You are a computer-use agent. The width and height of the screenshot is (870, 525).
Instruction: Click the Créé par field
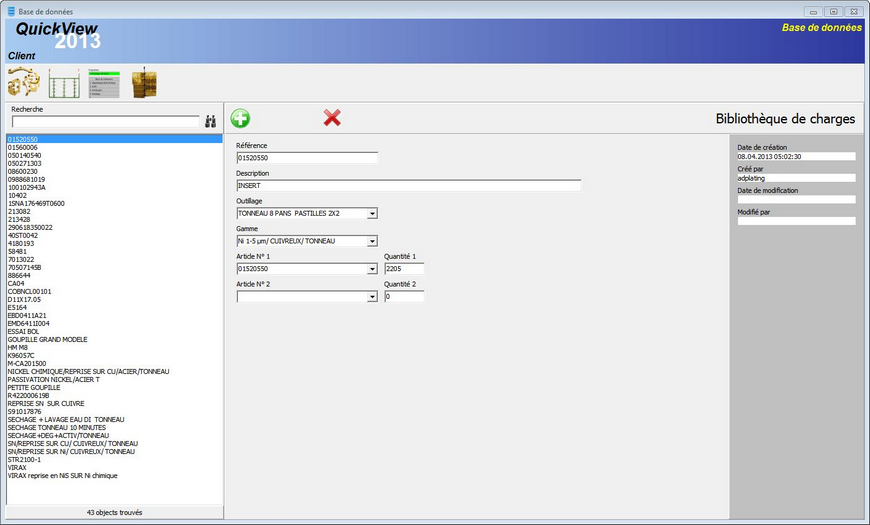pos(796,178)
